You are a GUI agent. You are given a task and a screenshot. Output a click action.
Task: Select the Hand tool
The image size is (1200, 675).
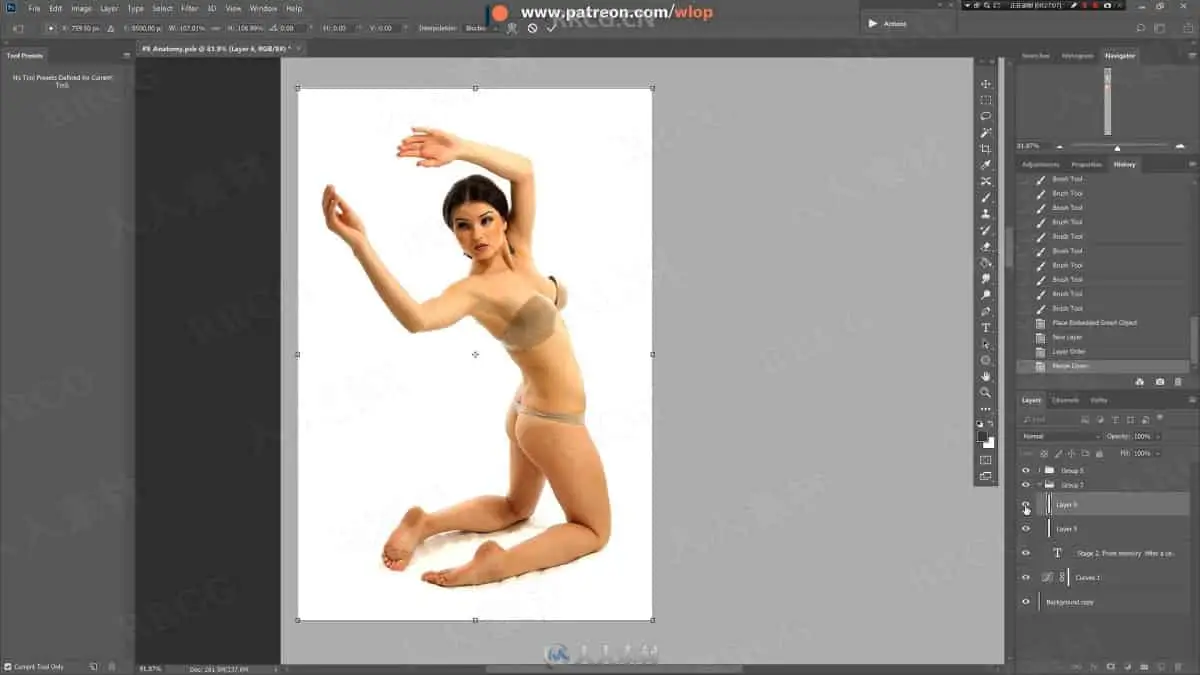[x=986, y=376]
